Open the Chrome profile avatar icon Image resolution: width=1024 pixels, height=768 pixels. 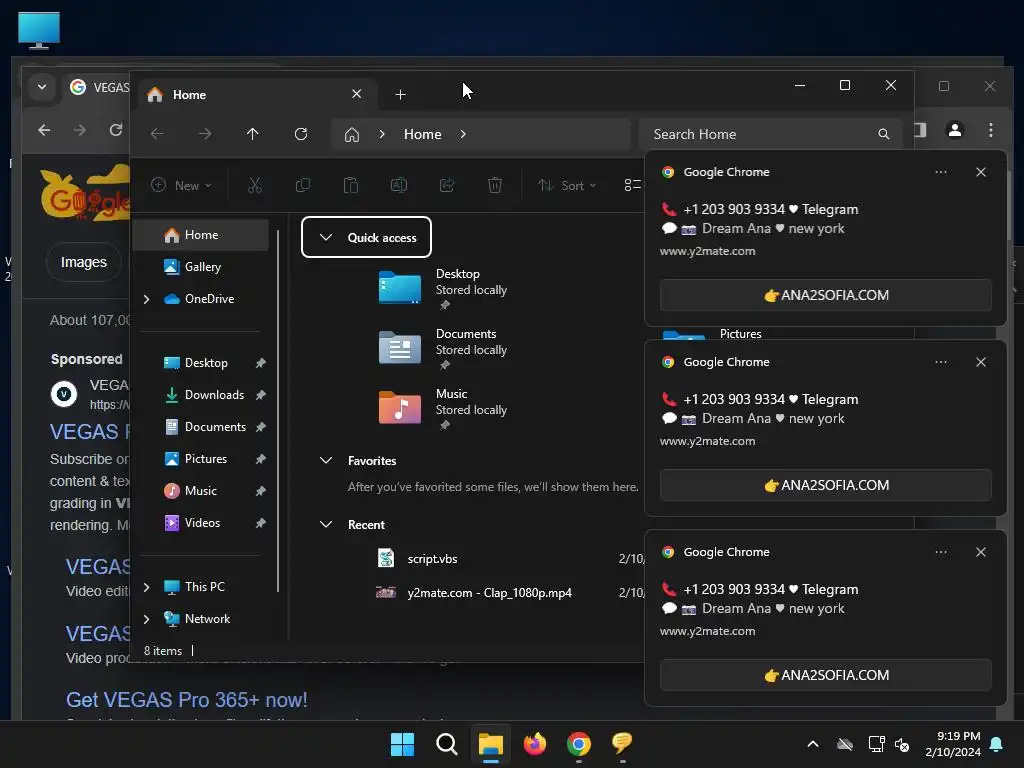pyautogui.click(x=955, y=130)
